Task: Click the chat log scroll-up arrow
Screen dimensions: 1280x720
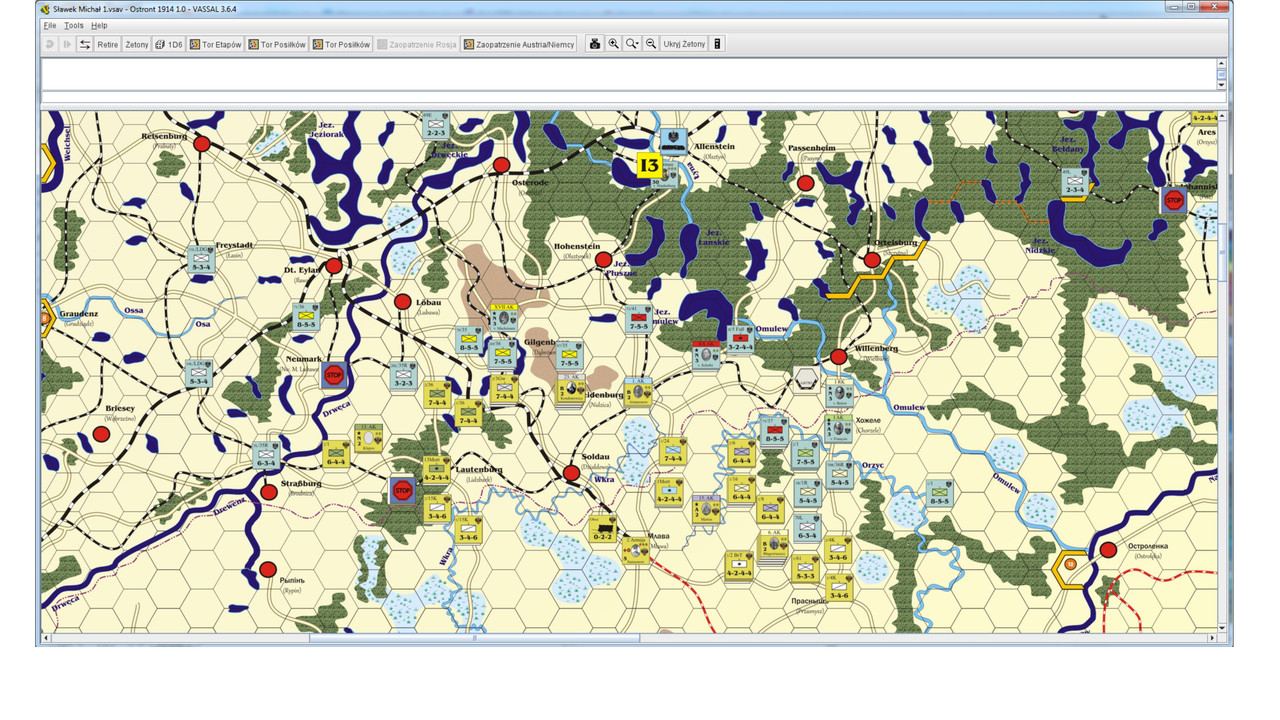Action: click(x=1221, y=62)
